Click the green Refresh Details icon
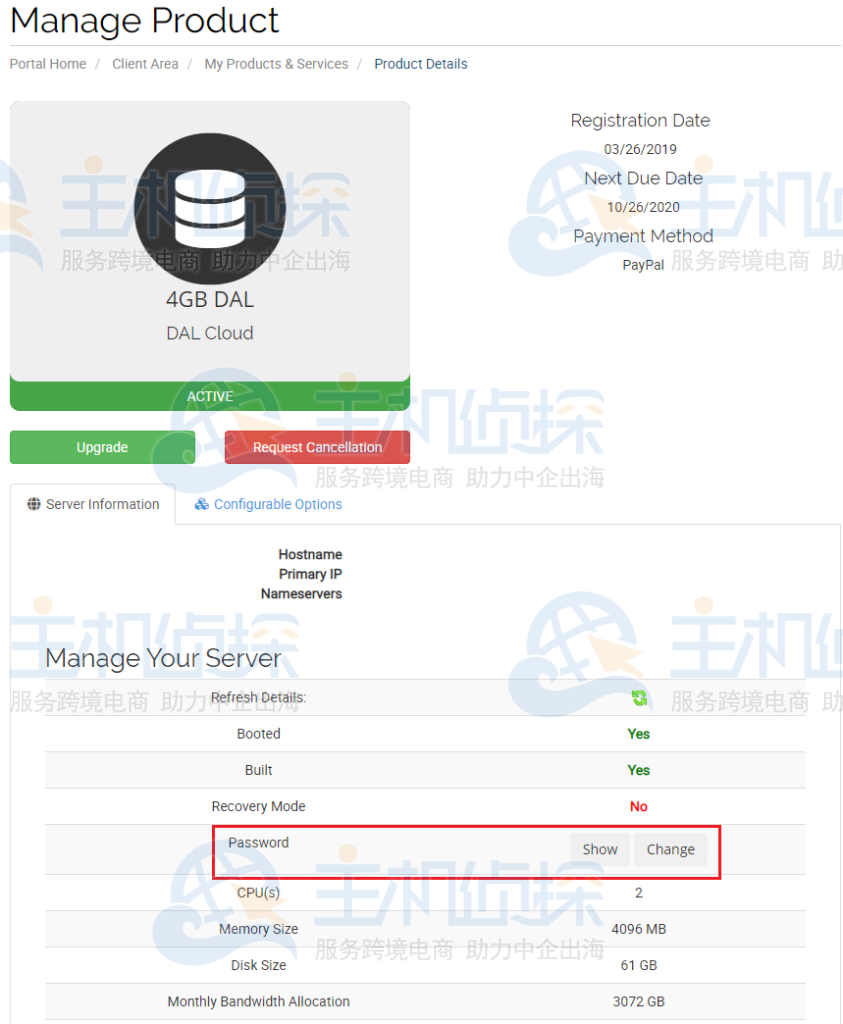The height and width of the screenshot is (1024, 843). point(638,698)
